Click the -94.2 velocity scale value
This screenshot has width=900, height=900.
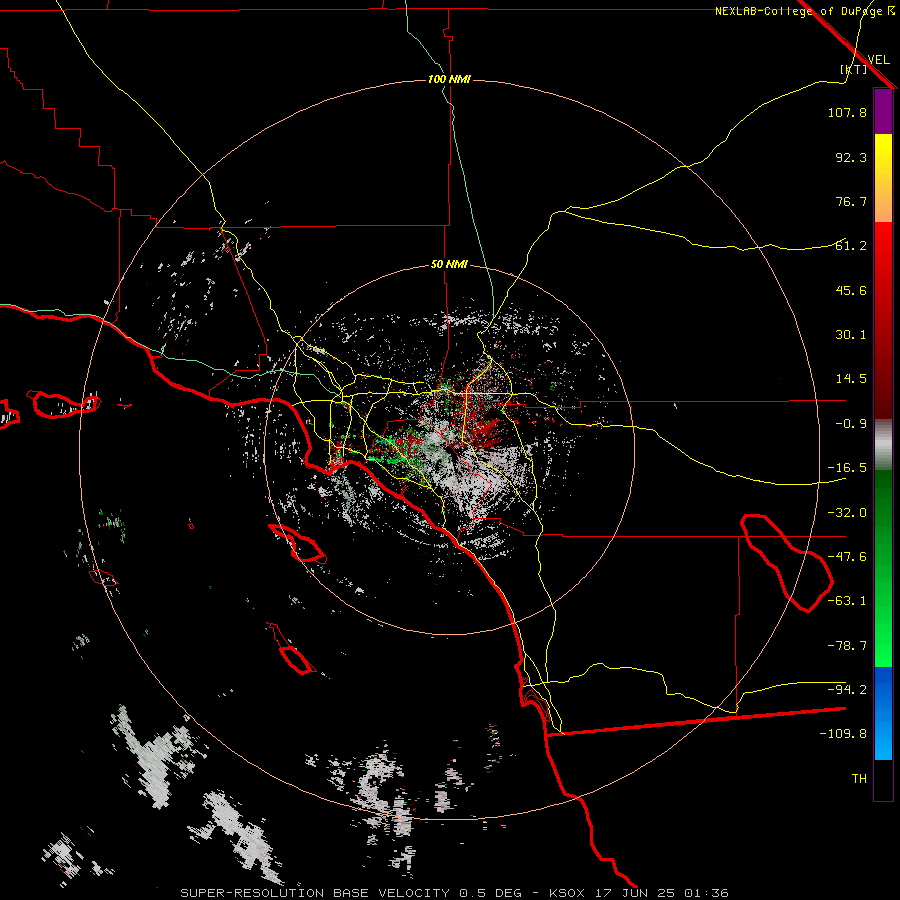pyautogui.click(x=847, y=689)
